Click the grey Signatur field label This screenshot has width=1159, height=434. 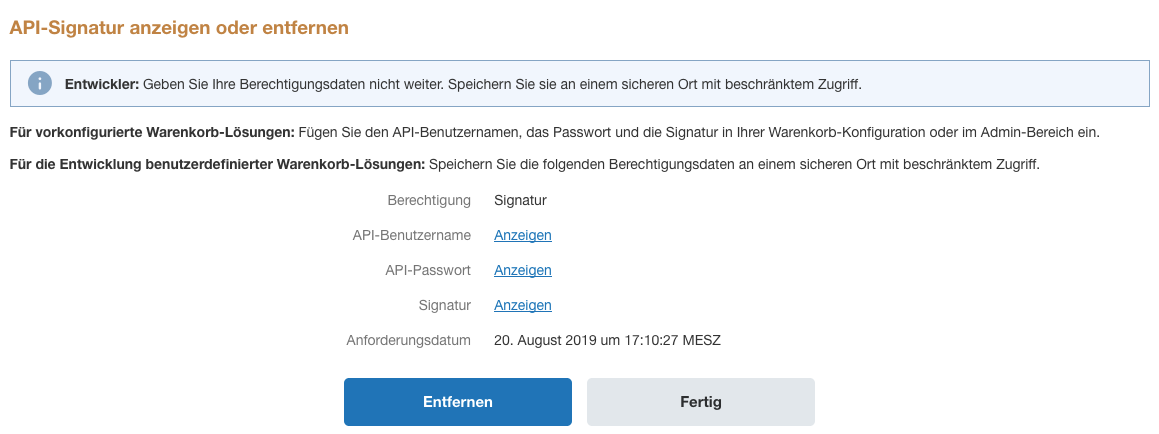pyautogui.click(x=444, y=305)
